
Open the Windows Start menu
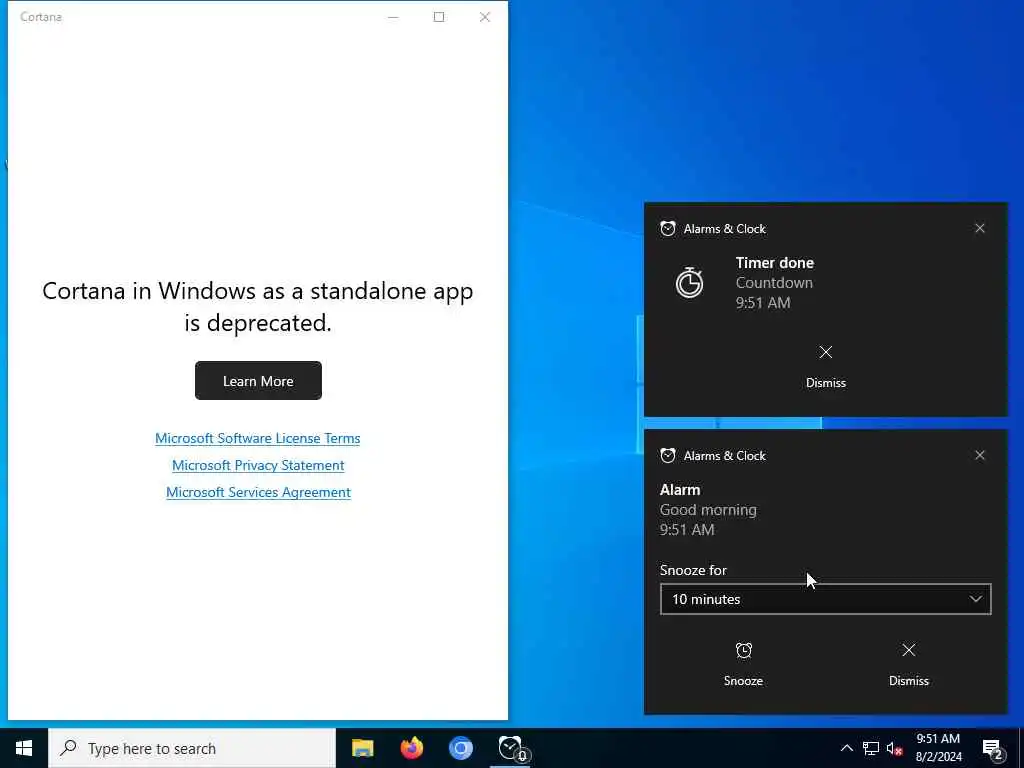24,748
